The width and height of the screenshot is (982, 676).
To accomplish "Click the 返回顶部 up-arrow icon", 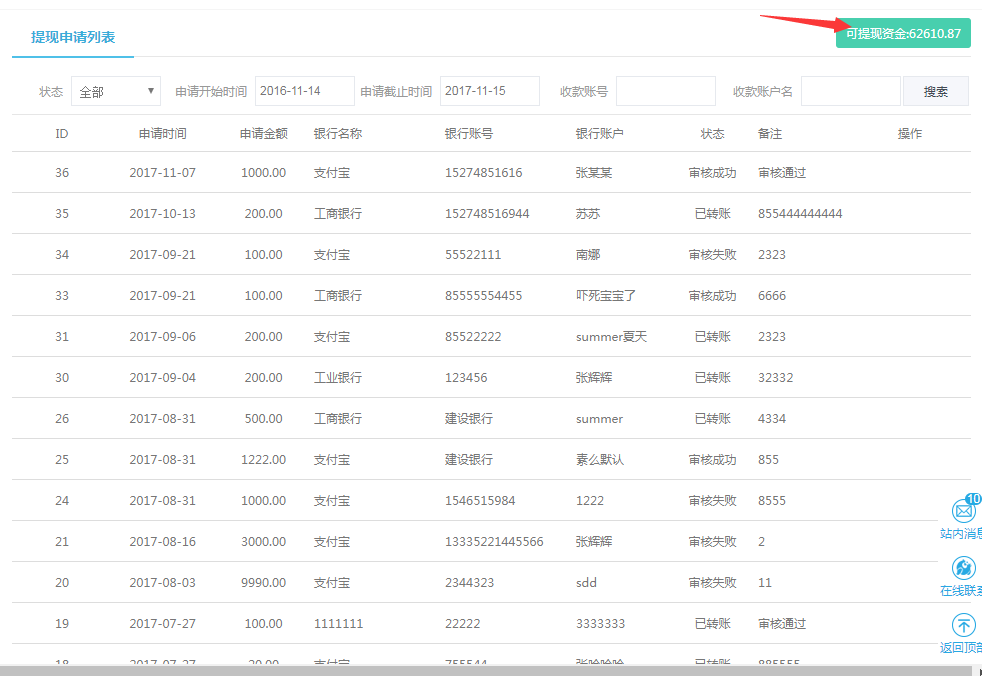I will [x=963, y=625].
